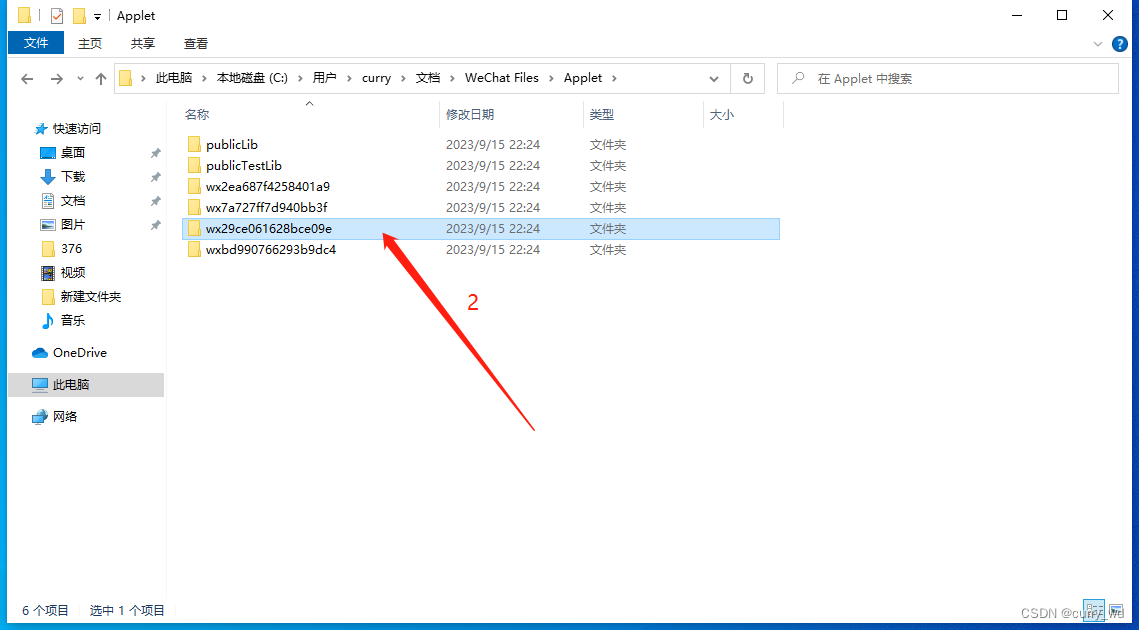Select folder wx7a727ff7d940bb3f

480,208
